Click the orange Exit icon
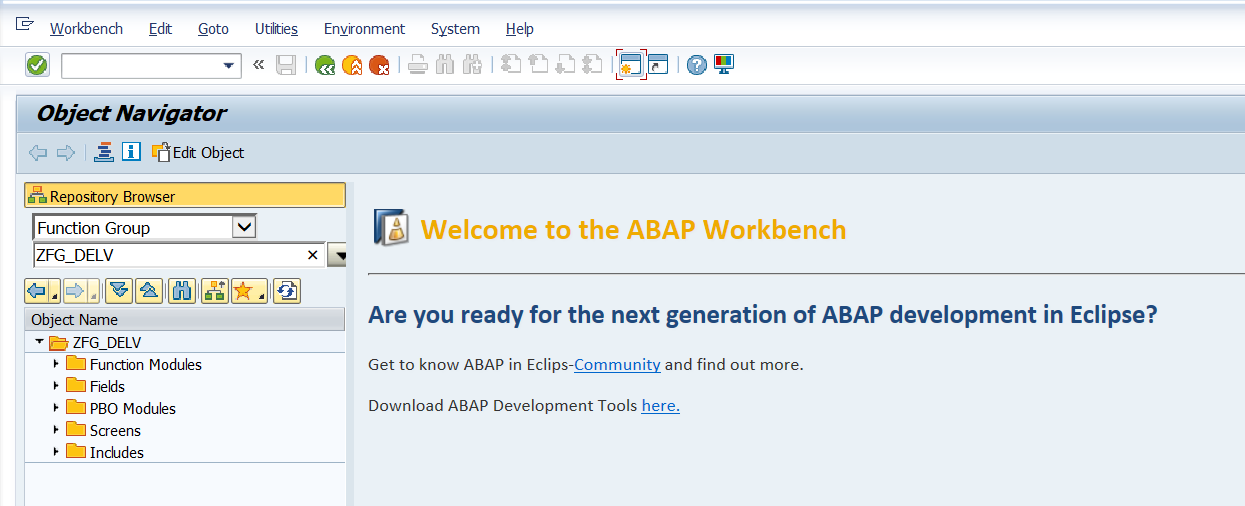Viewport: 1245px width, 506px height. coord(352,65)
